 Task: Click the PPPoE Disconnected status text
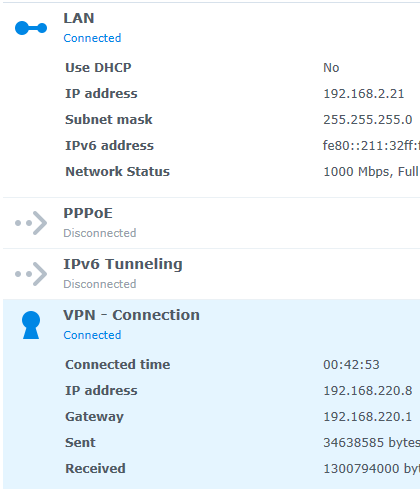pyautogui.click(x=100, y=233)
